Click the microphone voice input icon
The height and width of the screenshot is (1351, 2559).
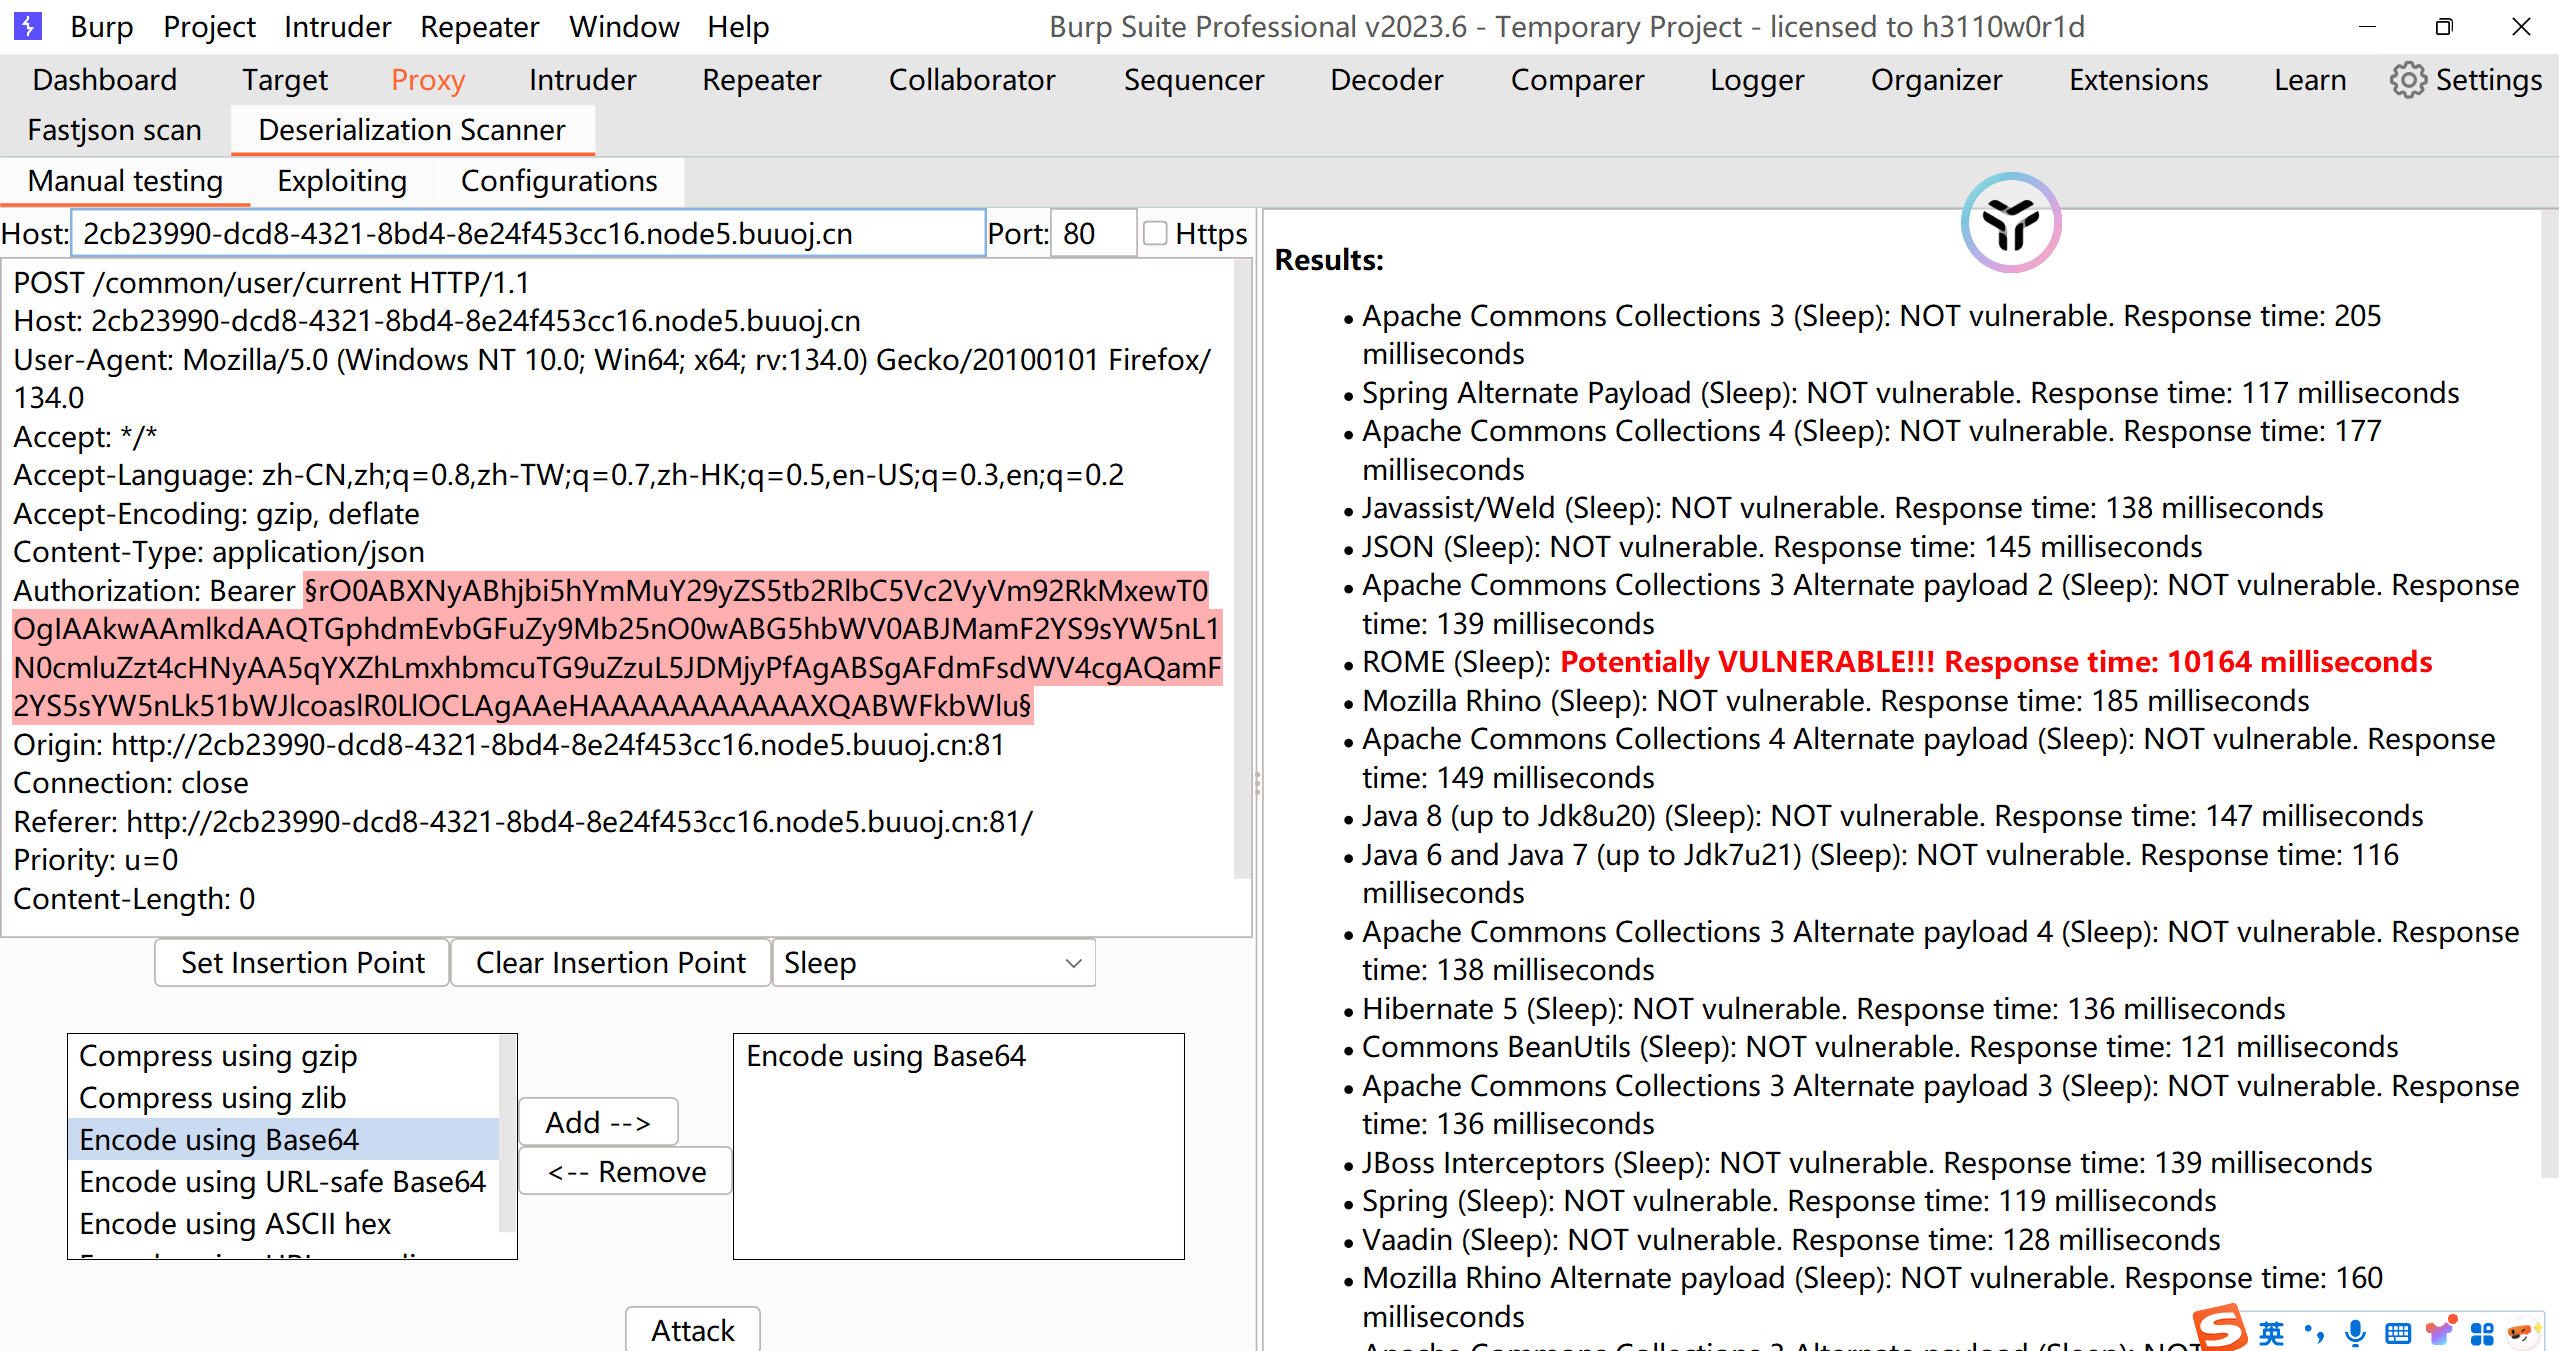[x=2355, y=1332]
